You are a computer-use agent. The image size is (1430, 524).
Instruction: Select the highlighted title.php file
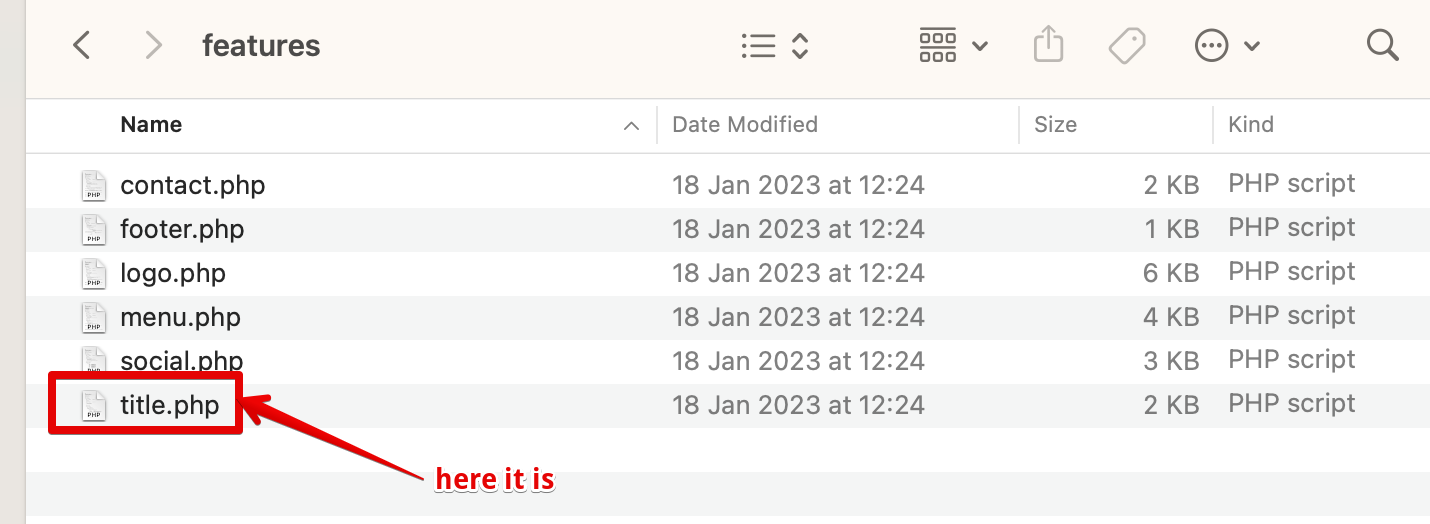tap(169, 405)
